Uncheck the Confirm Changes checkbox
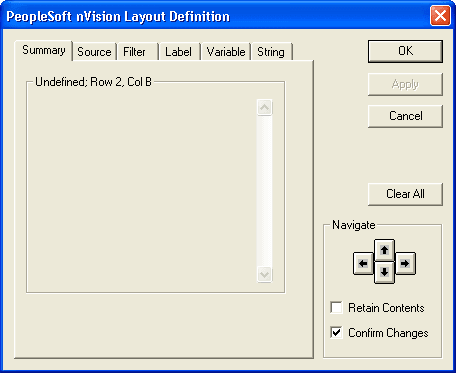Viewport: 456px width, 373px height. pyautogui.click(x=336, y=333)
